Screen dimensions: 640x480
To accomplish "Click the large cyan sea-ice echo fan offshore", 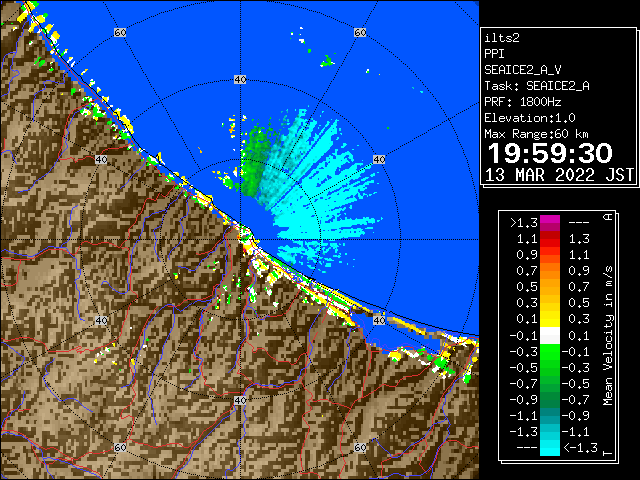I will [318, 192].
